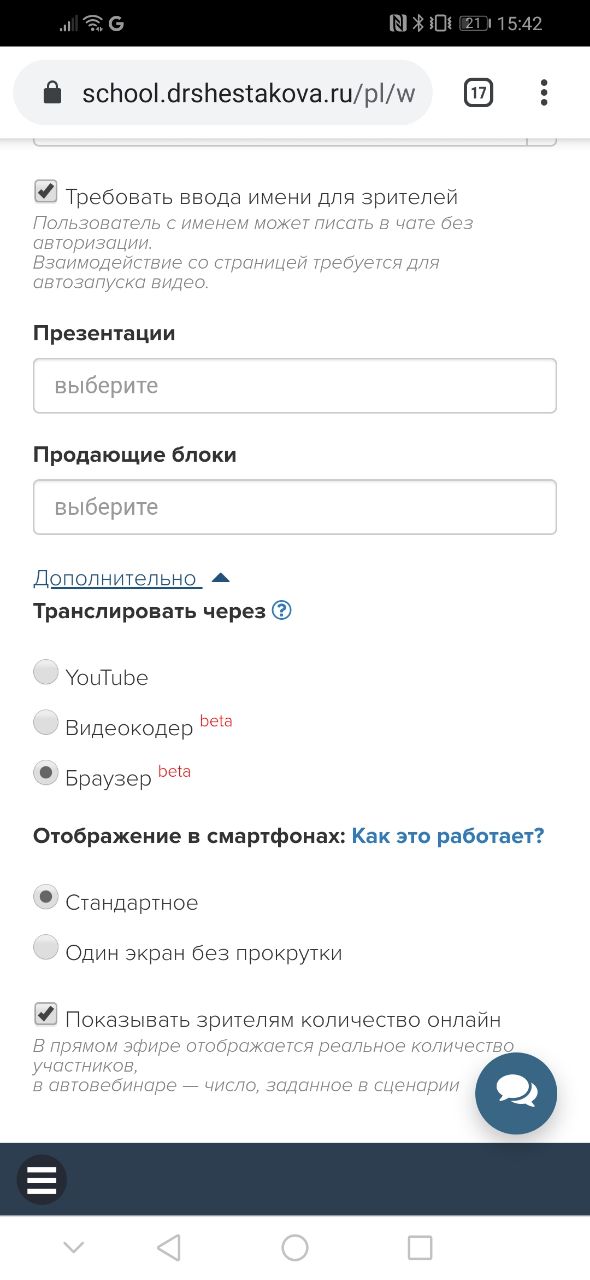
Task: Hide keyboard with the down chevron icon
Action: tap(73, 1247)
